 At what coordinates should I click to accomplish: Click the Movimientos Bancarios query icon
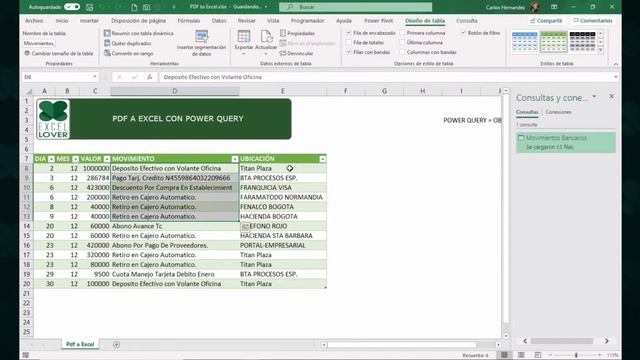521,138
